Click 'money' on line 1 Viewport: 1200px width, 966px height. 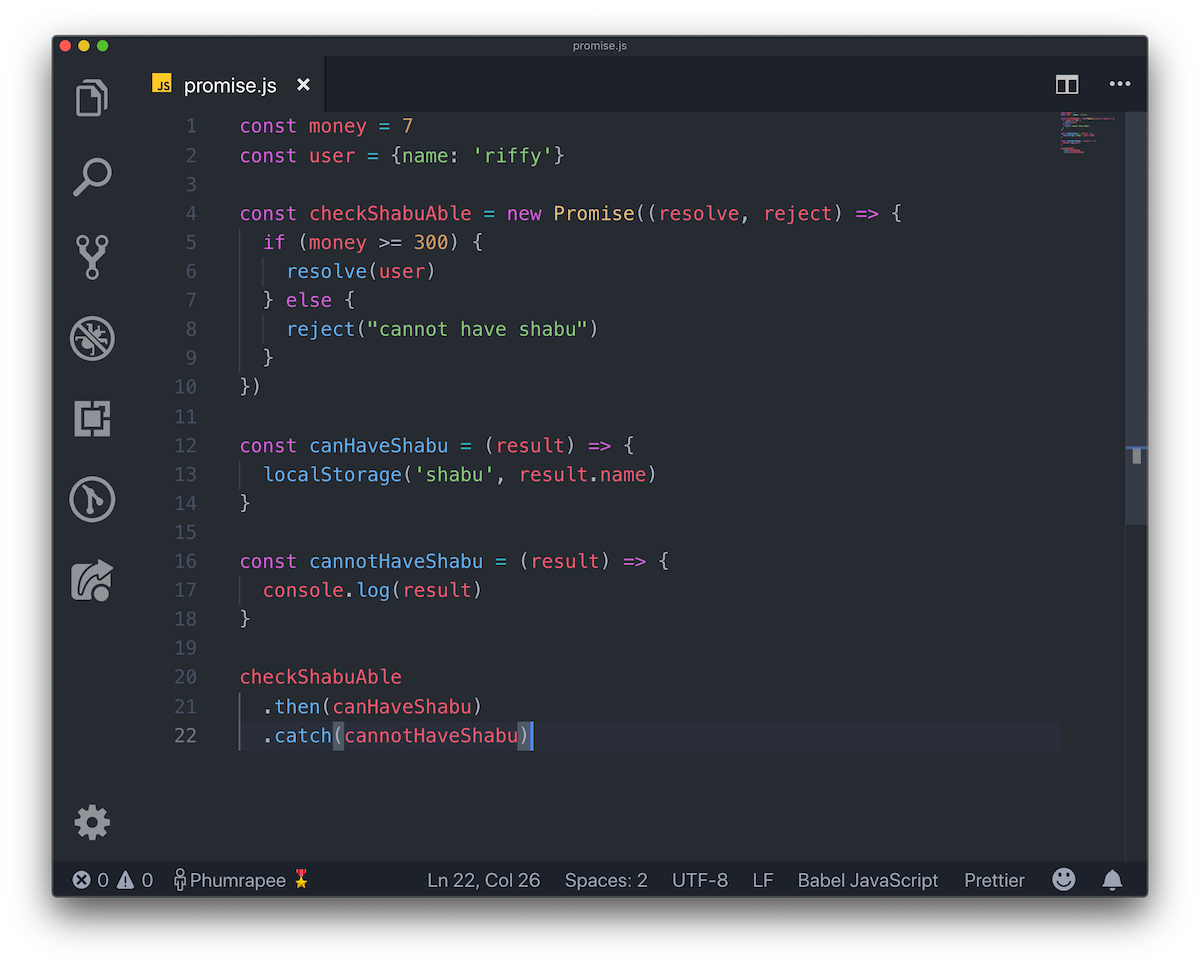338,126
